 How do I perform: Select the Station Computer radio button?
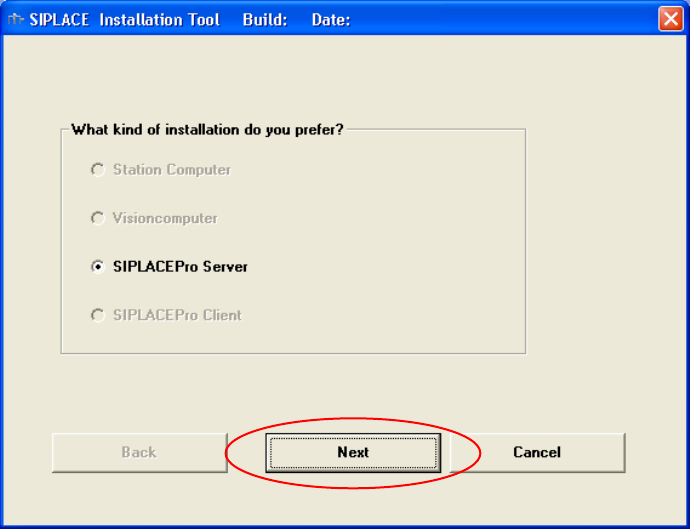(98, 170)
